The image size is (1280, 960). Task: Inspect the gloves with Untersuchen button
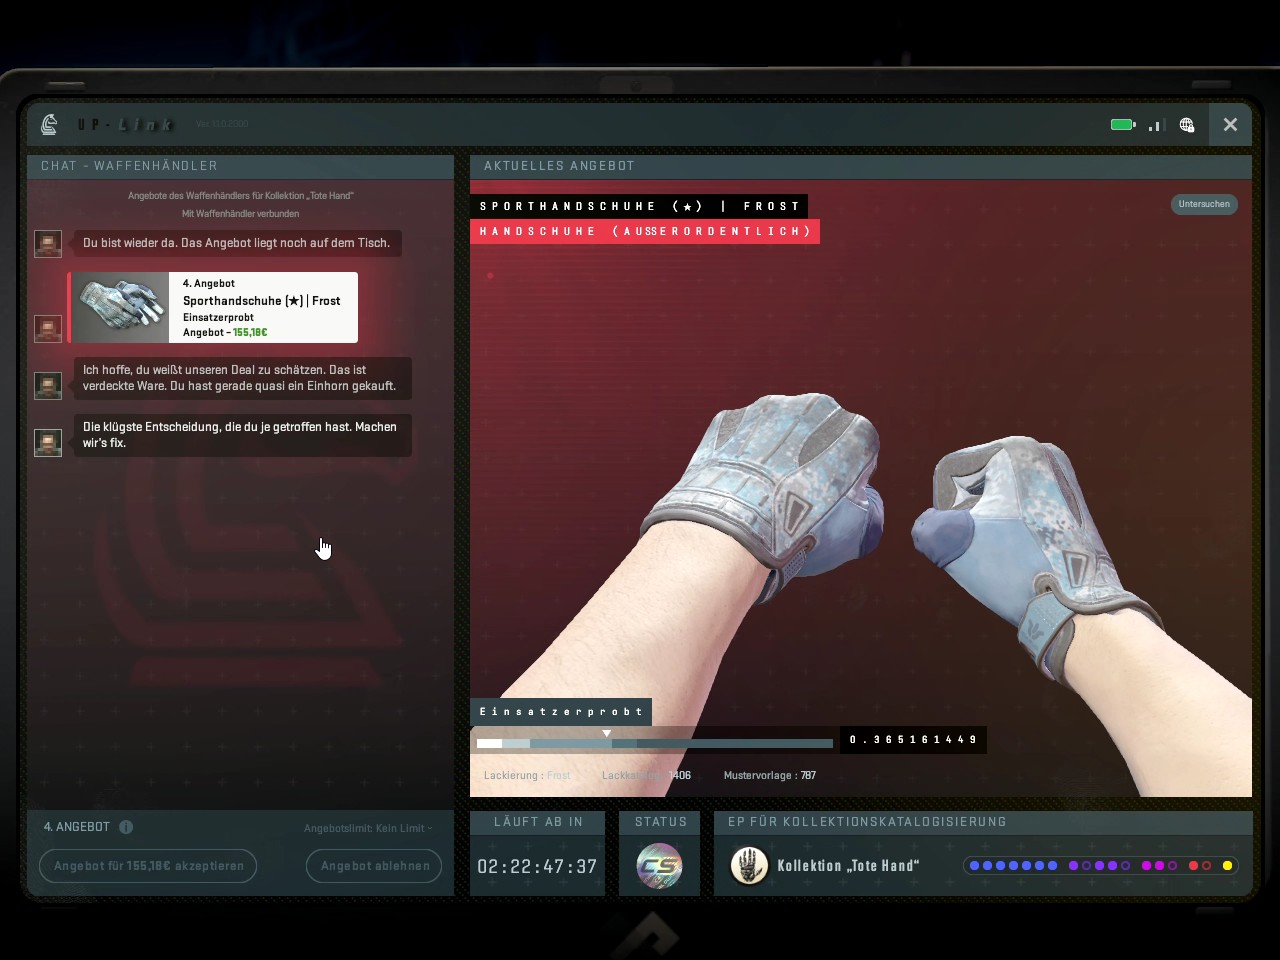1204,204
